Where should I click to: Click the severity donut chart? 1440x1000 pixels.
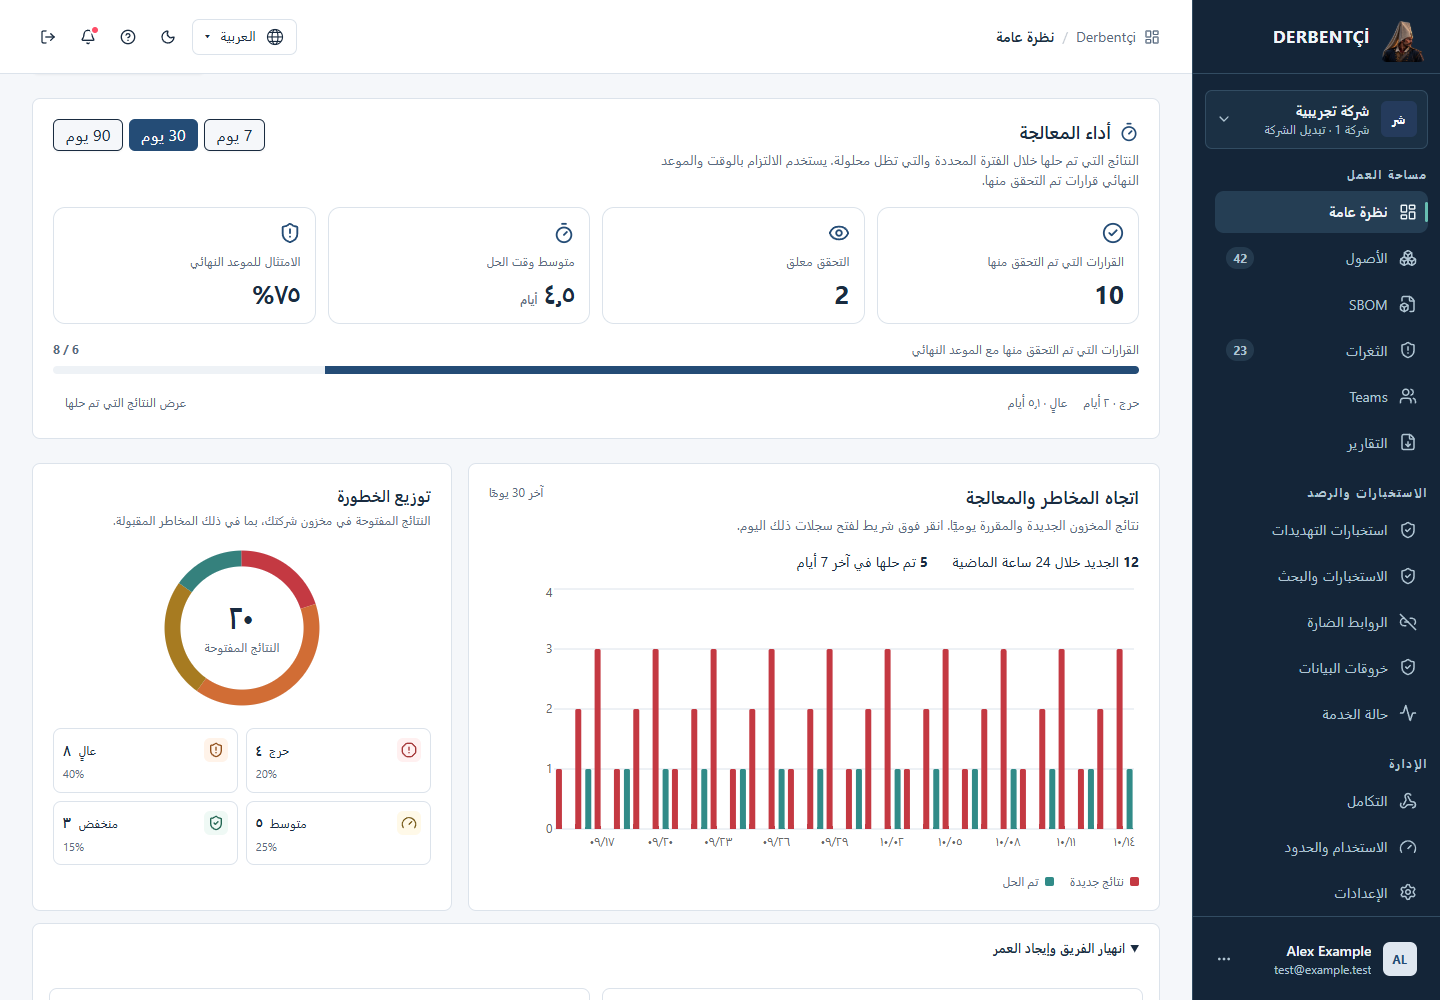click(242, 628)
